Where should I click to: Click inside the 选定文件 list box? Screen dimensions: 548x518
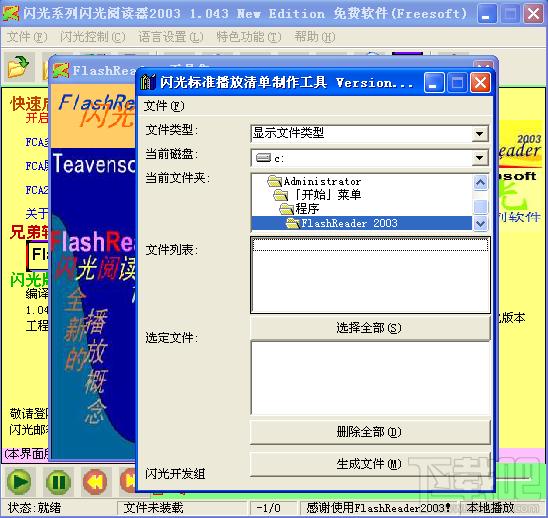[x=370, y=378]
